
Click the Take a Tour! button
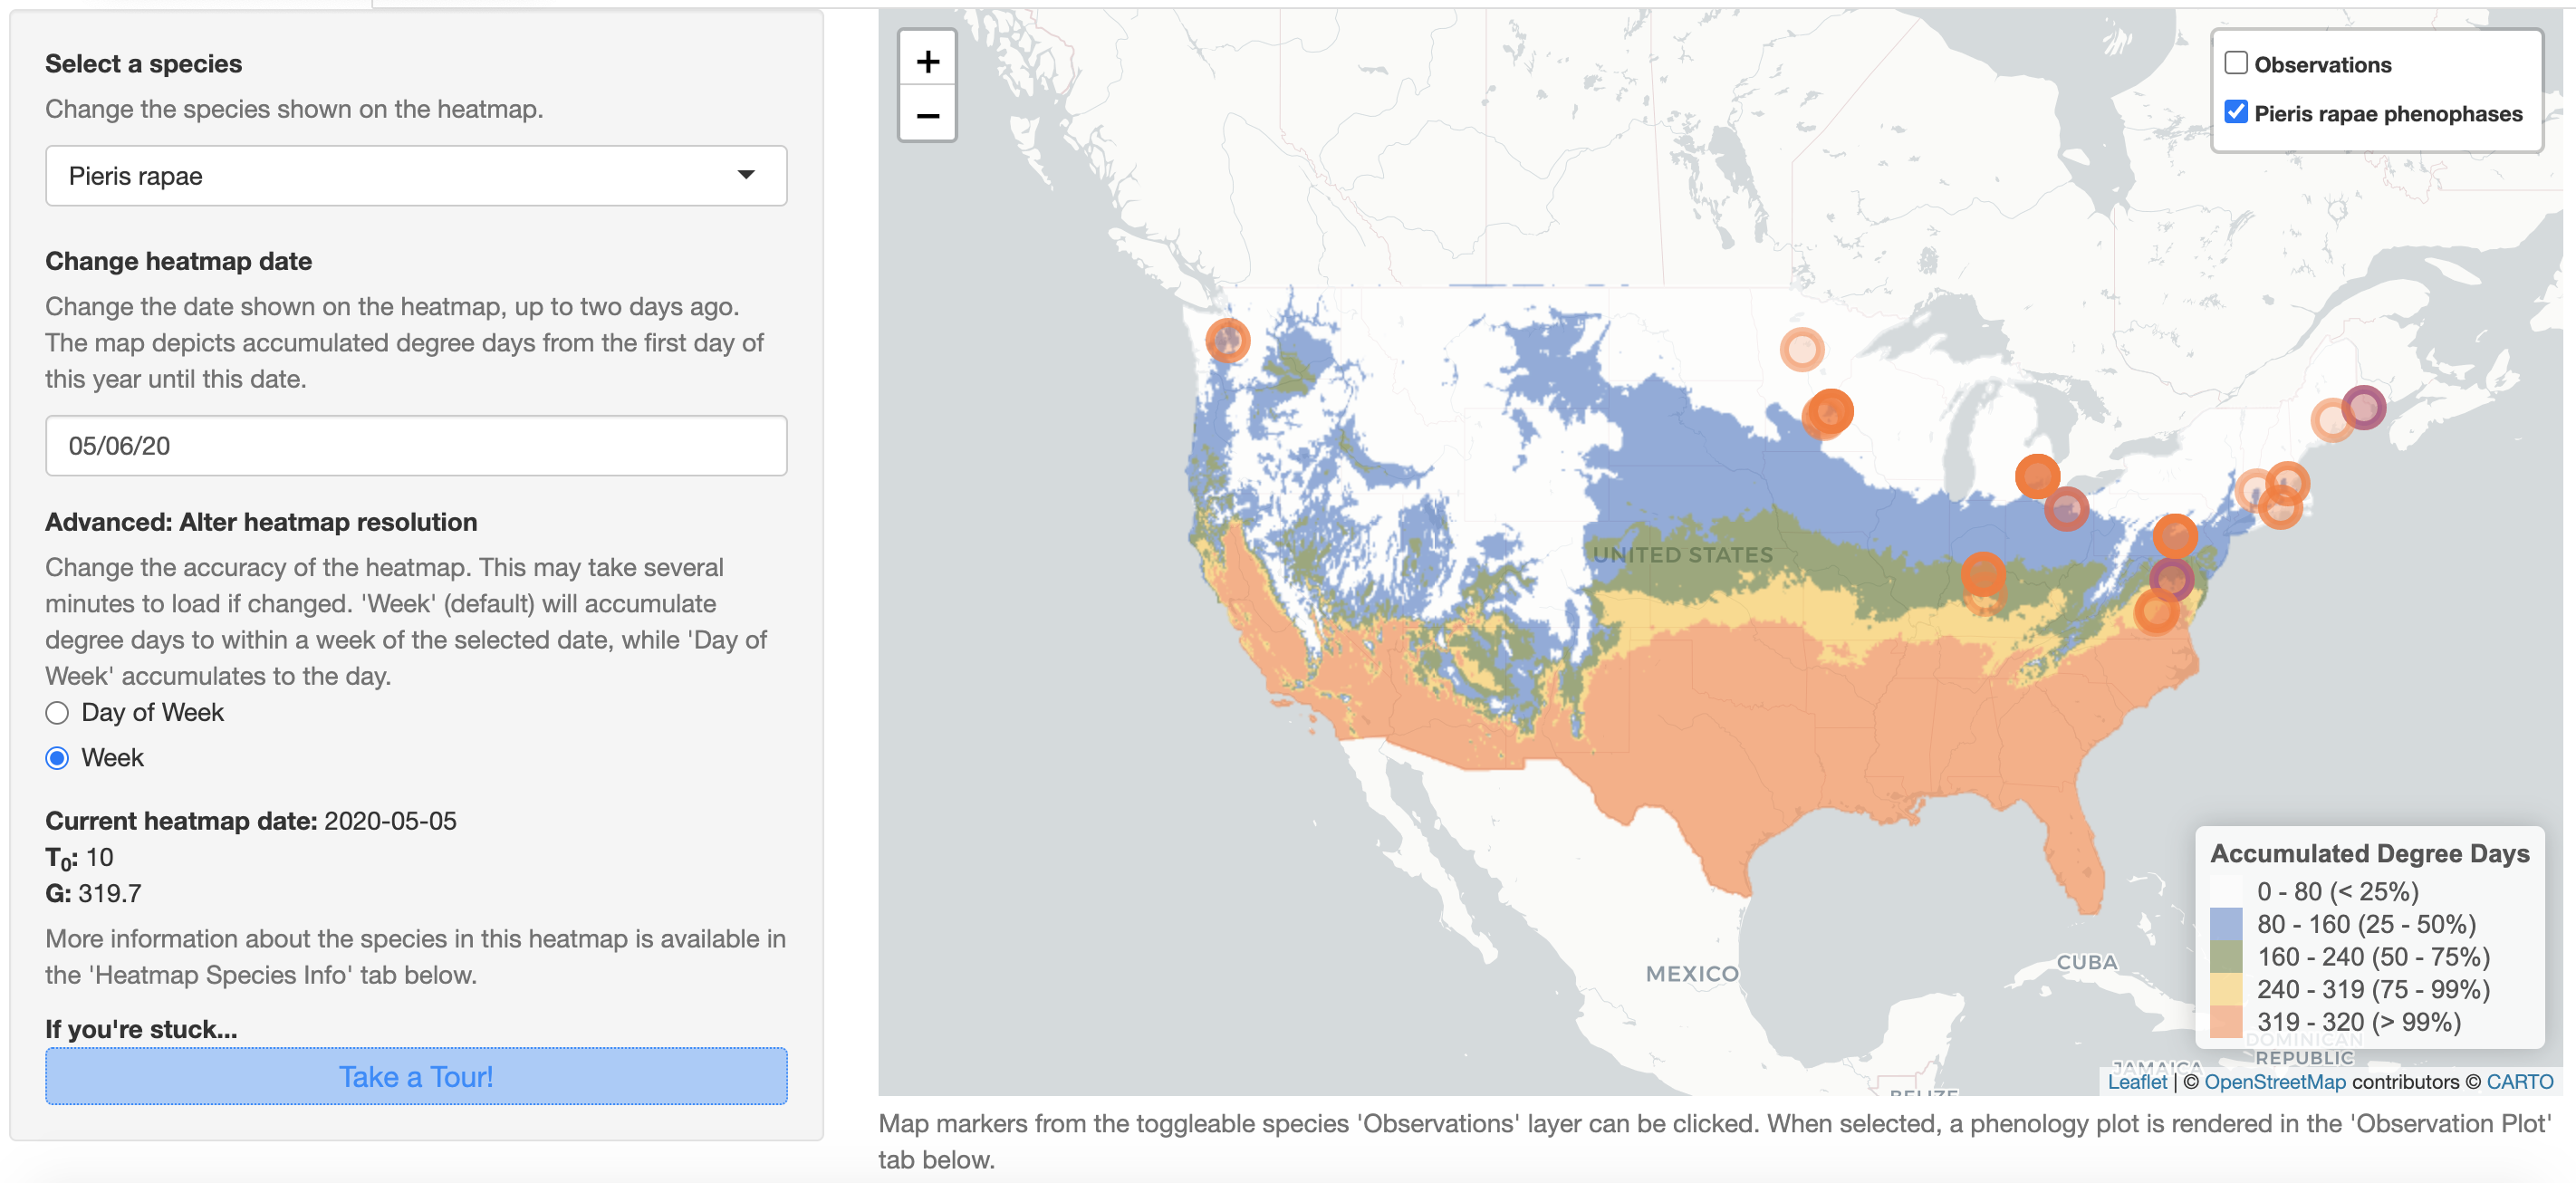click(x=416, y=1076)
